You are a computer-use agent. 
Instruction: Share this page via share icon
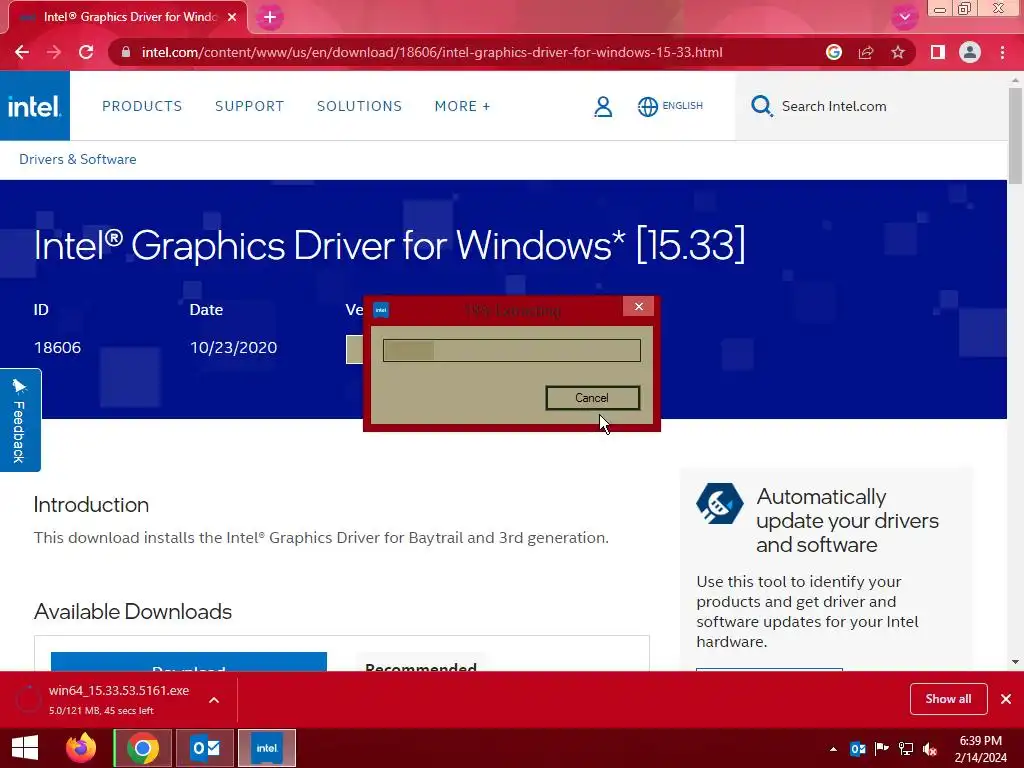[866, 52]
